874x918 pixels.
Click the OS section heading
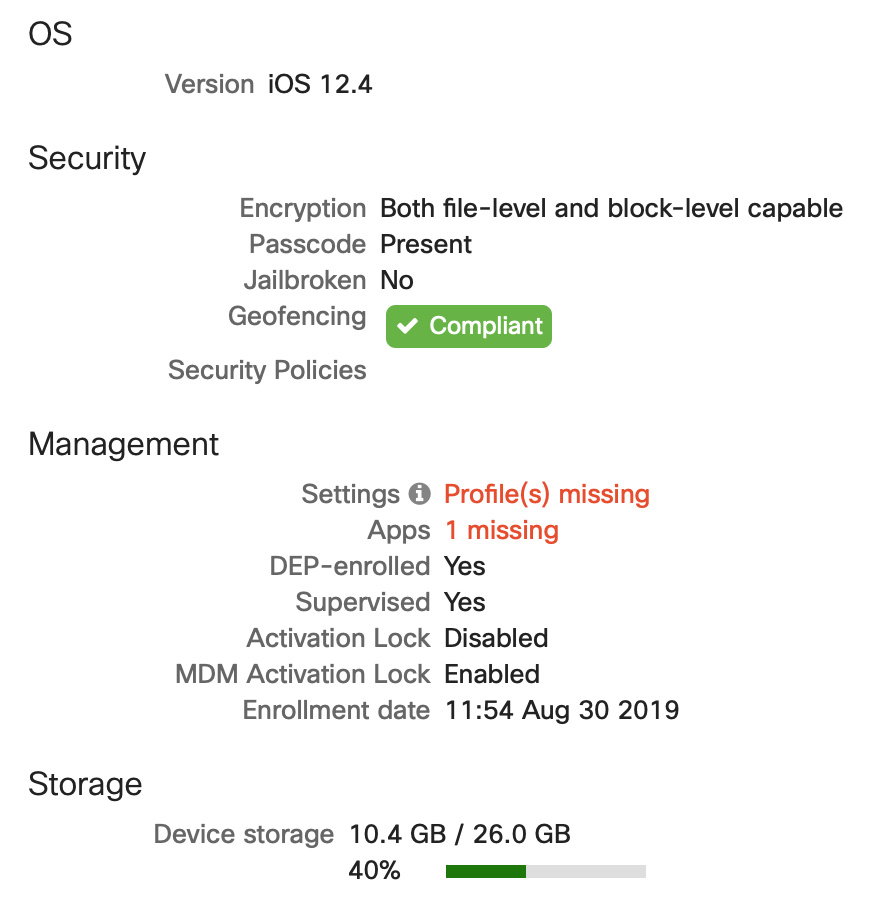(x=50, y=34)
